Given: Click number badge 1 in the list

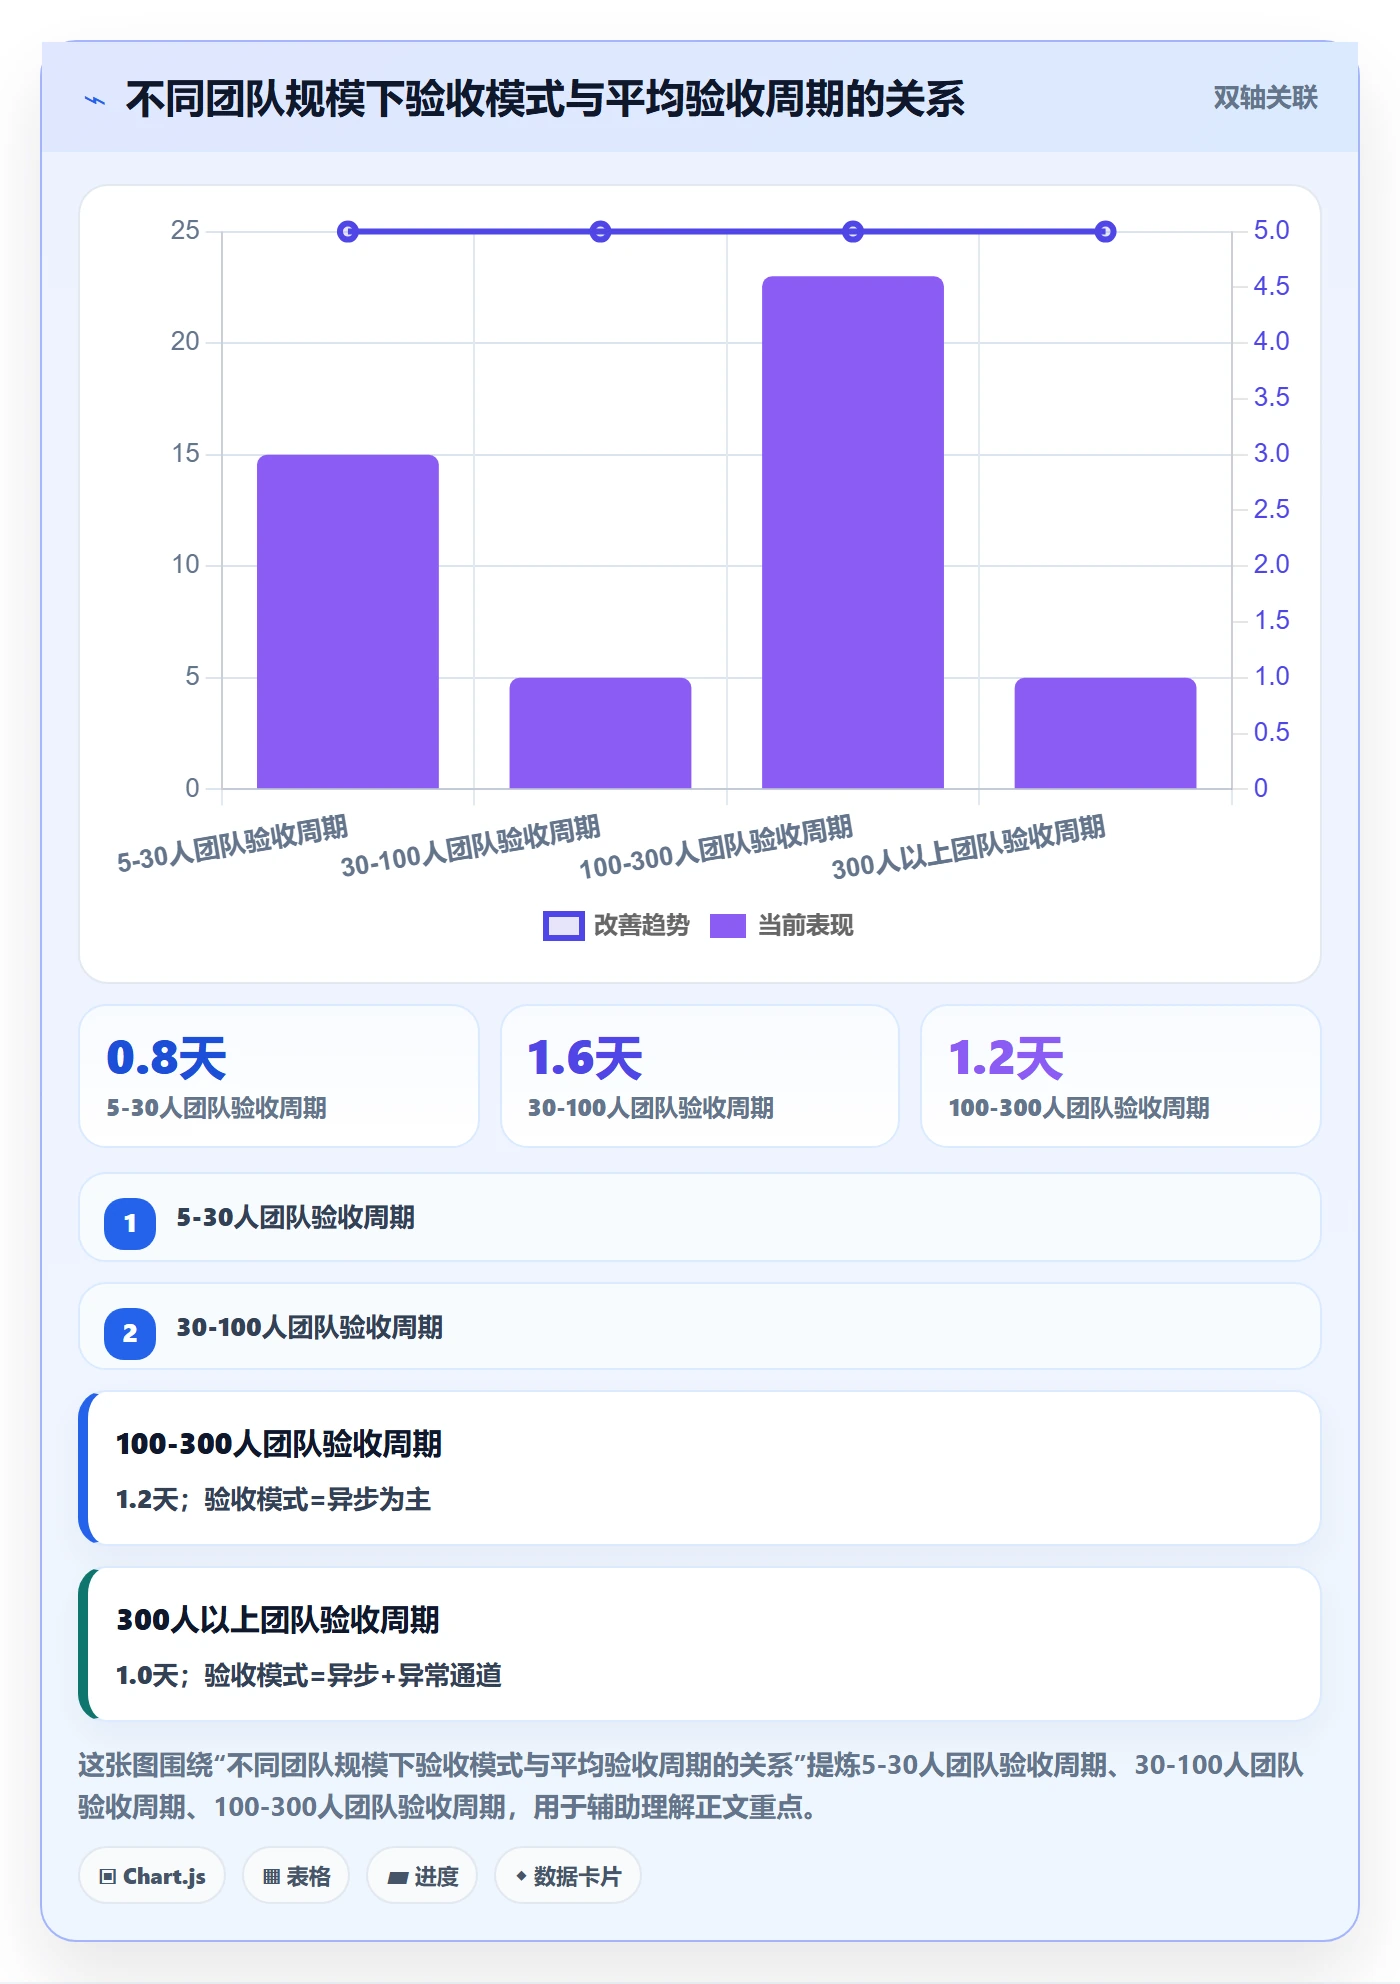Looking at the screenshot, I should pyautogui.click(x=130, y=1223).
